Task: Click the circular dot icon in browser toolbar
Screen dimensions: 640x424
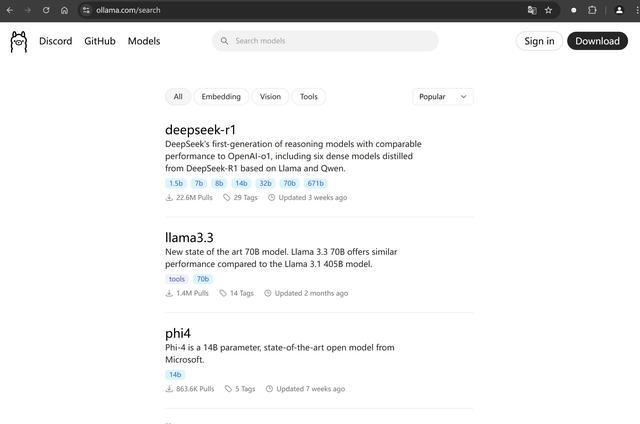Action: (x=573, y=10)
